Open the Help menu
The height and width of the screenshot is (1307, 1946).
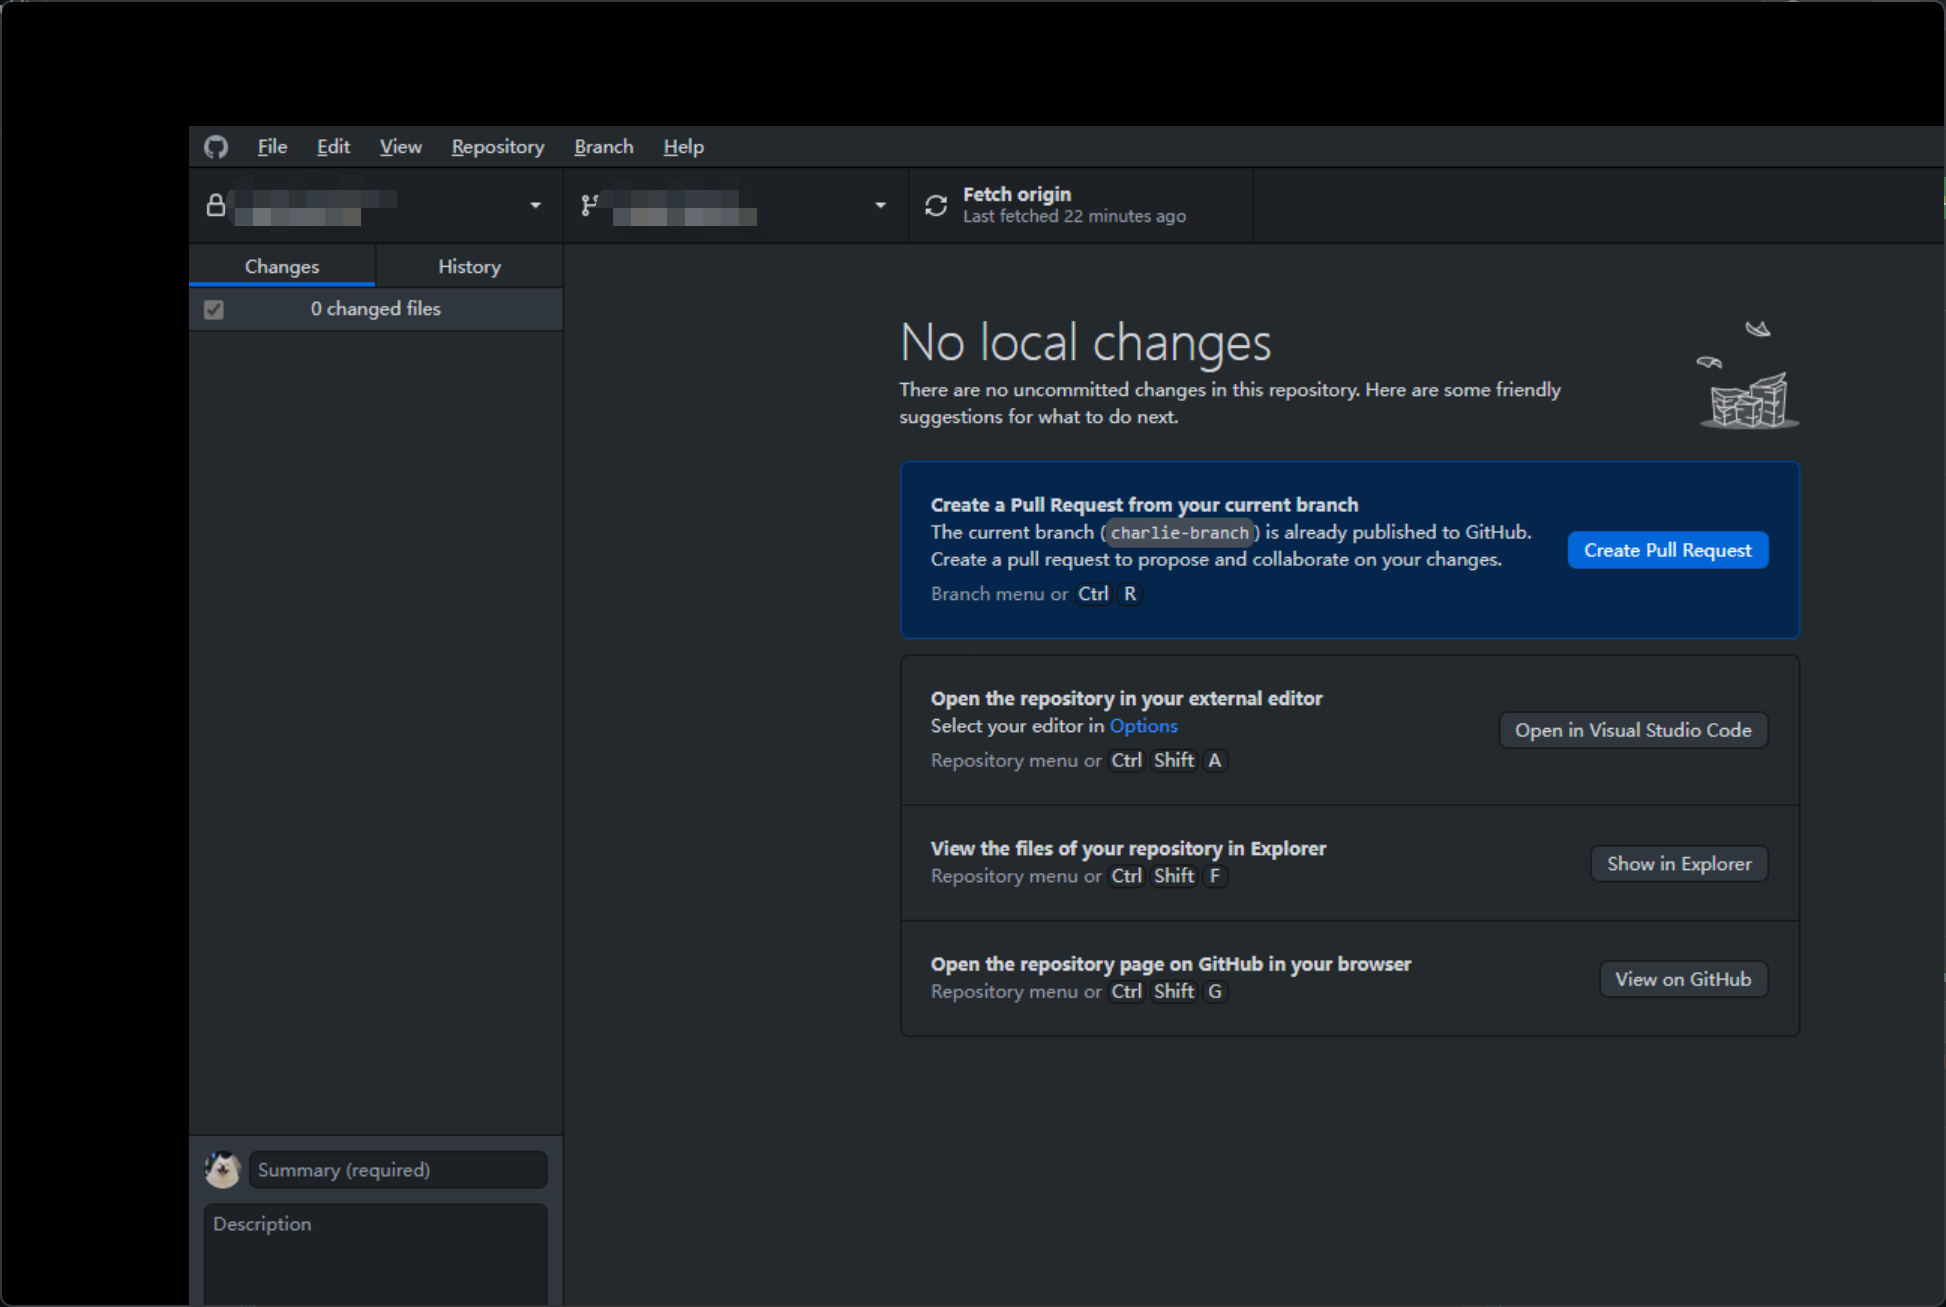pos(683,146)
